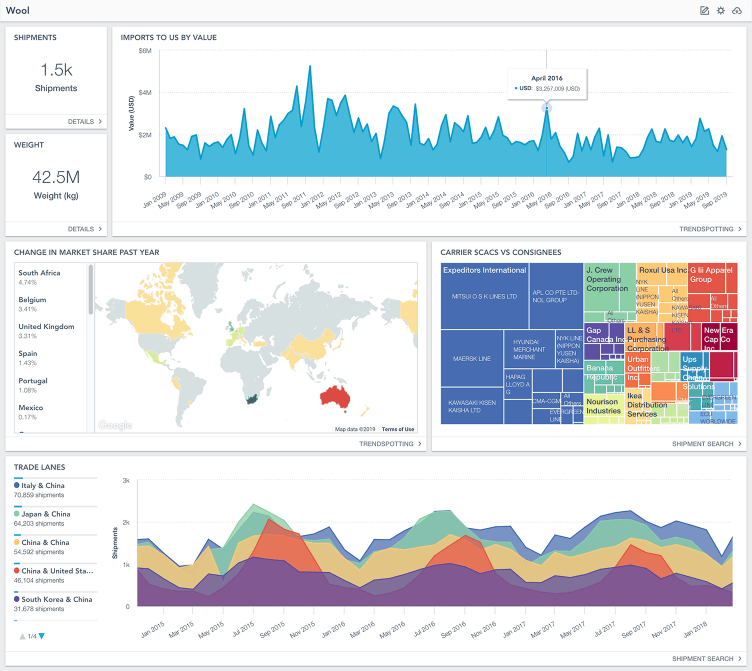
Task: Go to next page of trade lanes legend
Action: (x=42, y=636)
